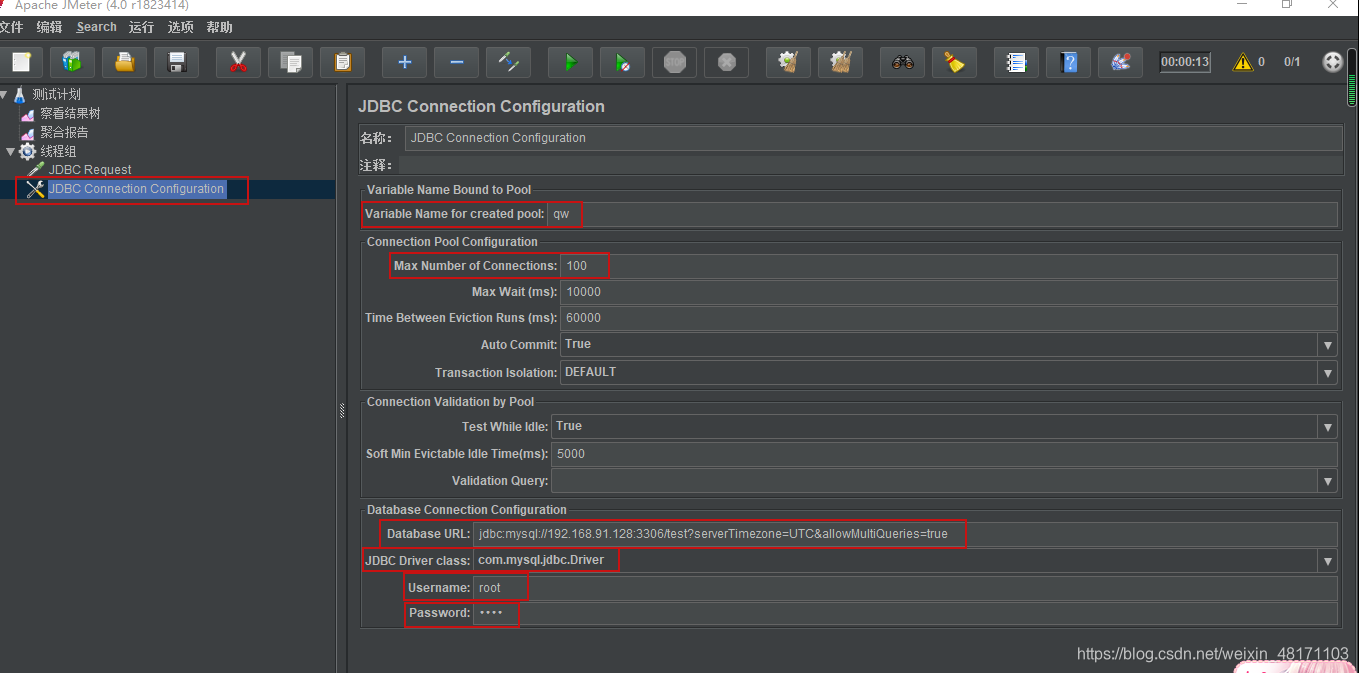Open the 文件 menu
1359x673 pixels.
11,27
